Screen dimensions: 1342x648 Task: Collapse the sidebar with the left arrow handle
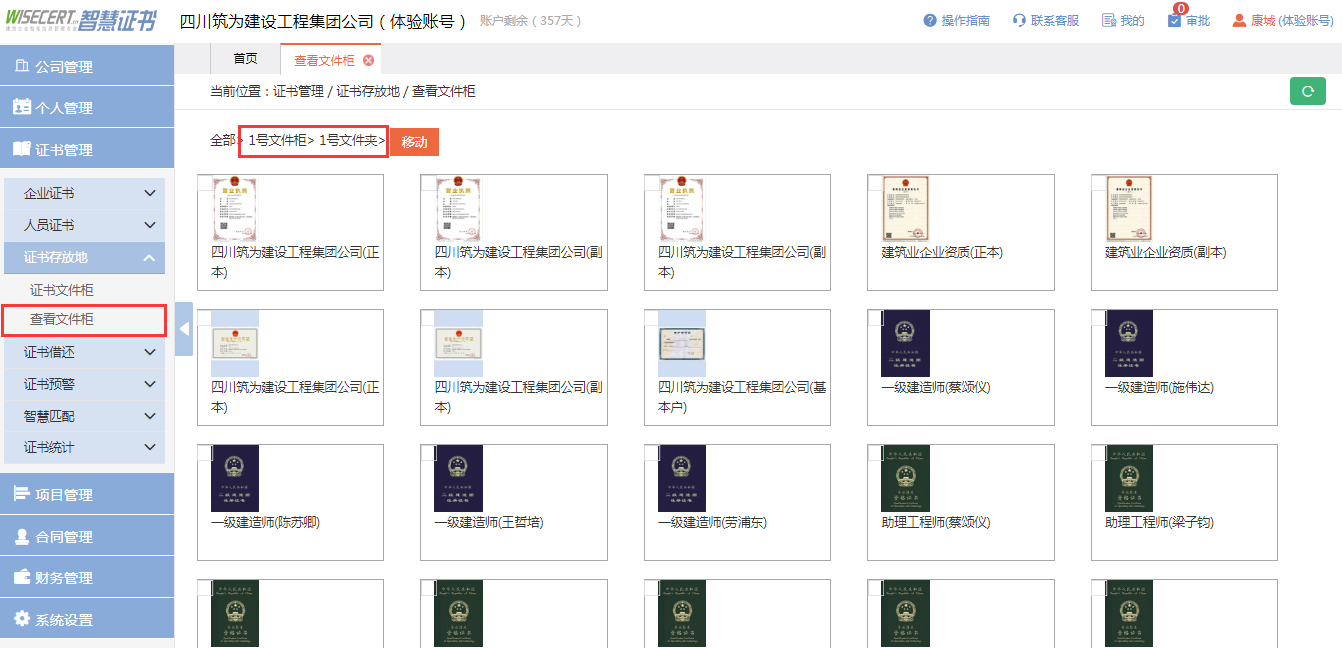(x=184, y=328)
